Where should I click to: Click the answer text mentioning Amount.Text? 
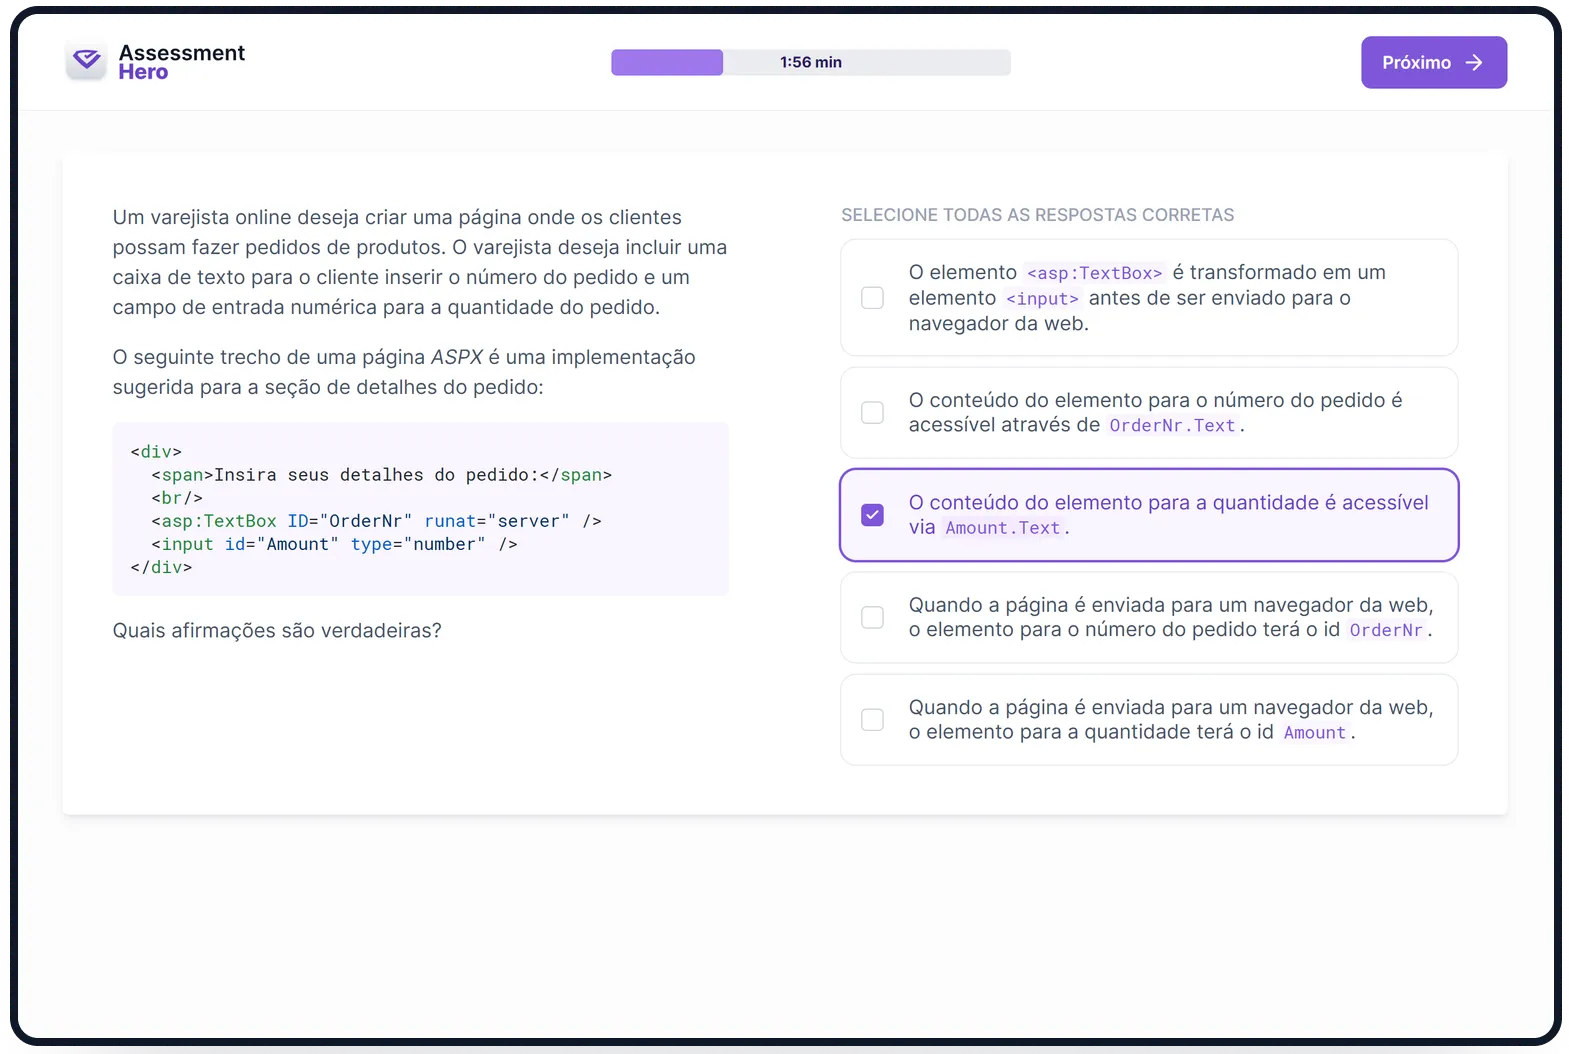(1168, 515)
